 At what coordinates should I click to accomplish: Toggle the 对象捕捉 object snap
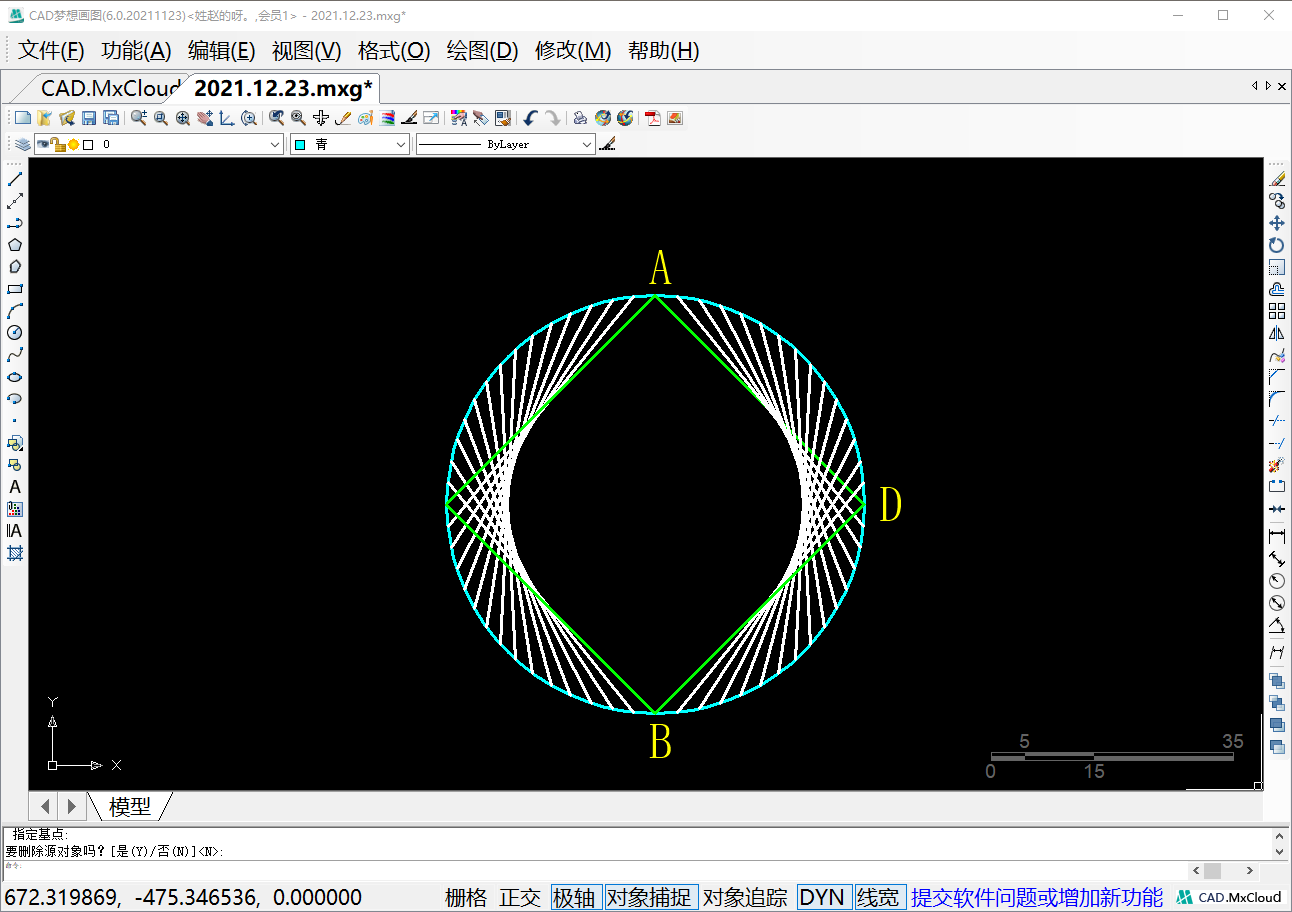(651, 897)
